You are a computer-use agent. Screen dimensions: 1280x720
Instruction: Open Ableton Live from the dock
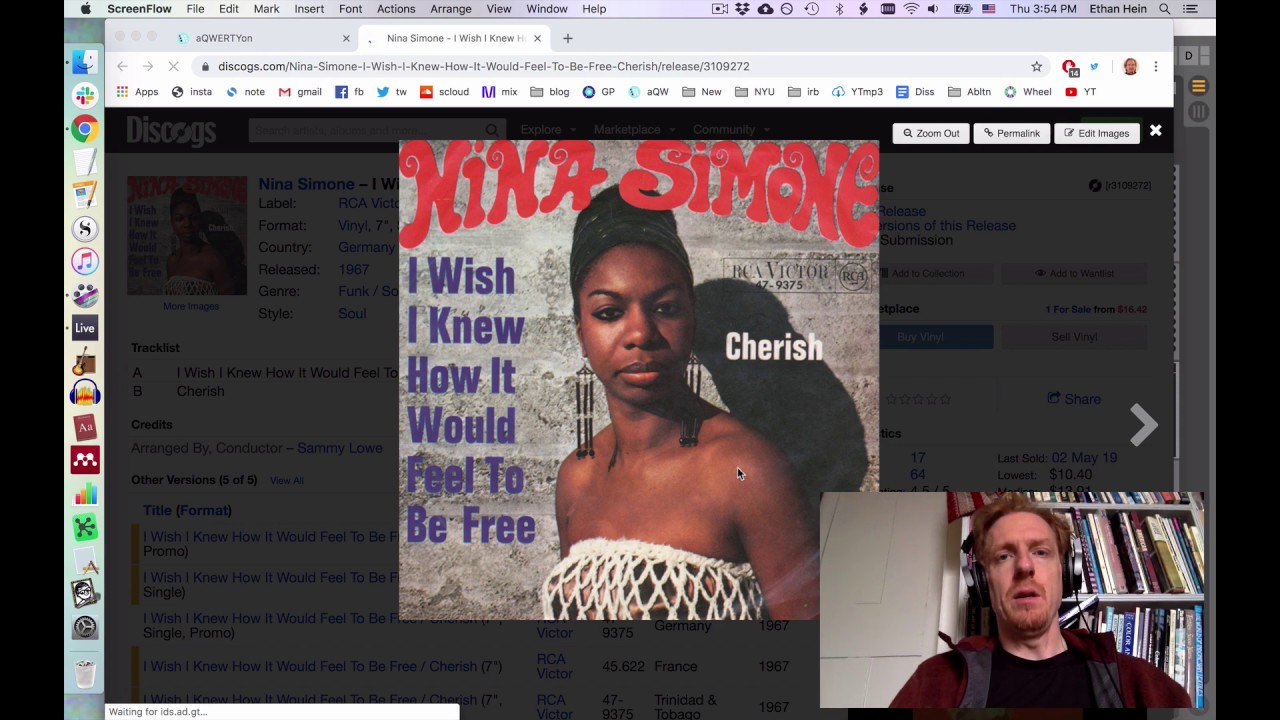pyautogui.click(x=85, y=328)
